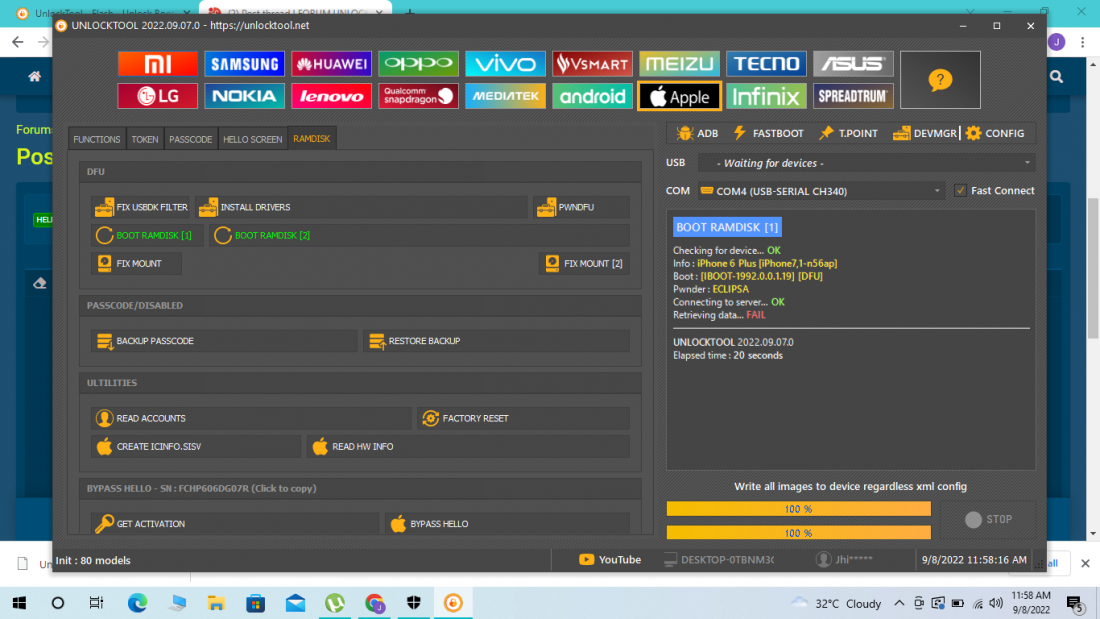The image size is (1100, 619).
Task: Click the FIX MOUNT [2] button
Action: (584, 263)
